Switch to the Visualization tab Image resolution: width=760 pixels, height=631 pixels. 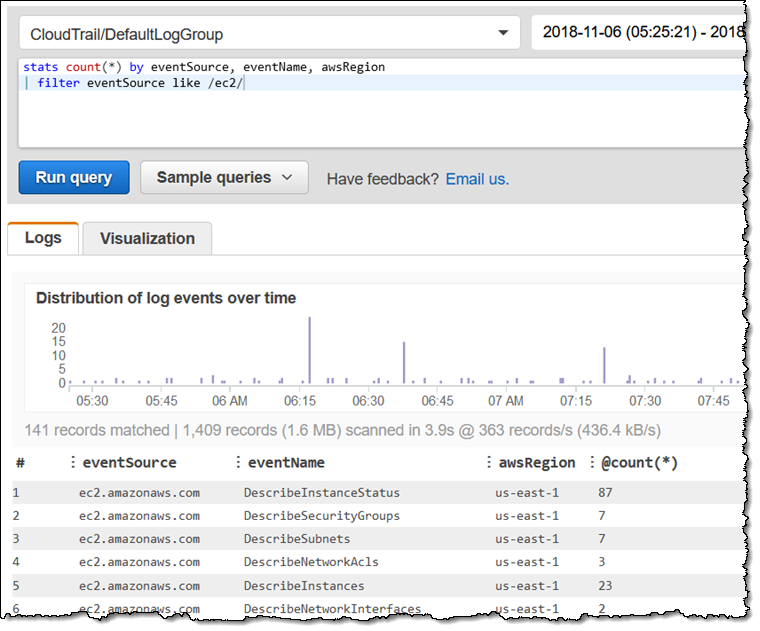click(147, 238)
